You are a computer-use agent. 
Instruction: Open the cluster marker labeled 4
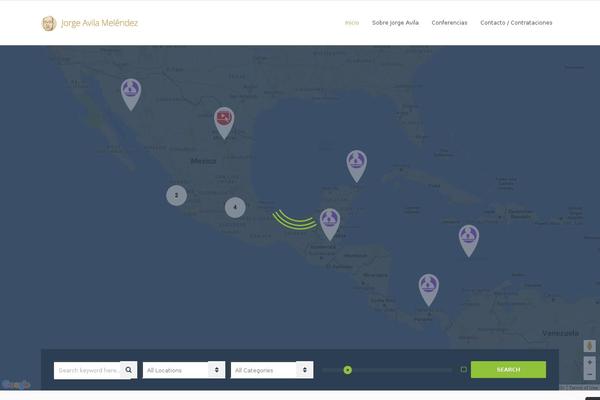[235, 207]
